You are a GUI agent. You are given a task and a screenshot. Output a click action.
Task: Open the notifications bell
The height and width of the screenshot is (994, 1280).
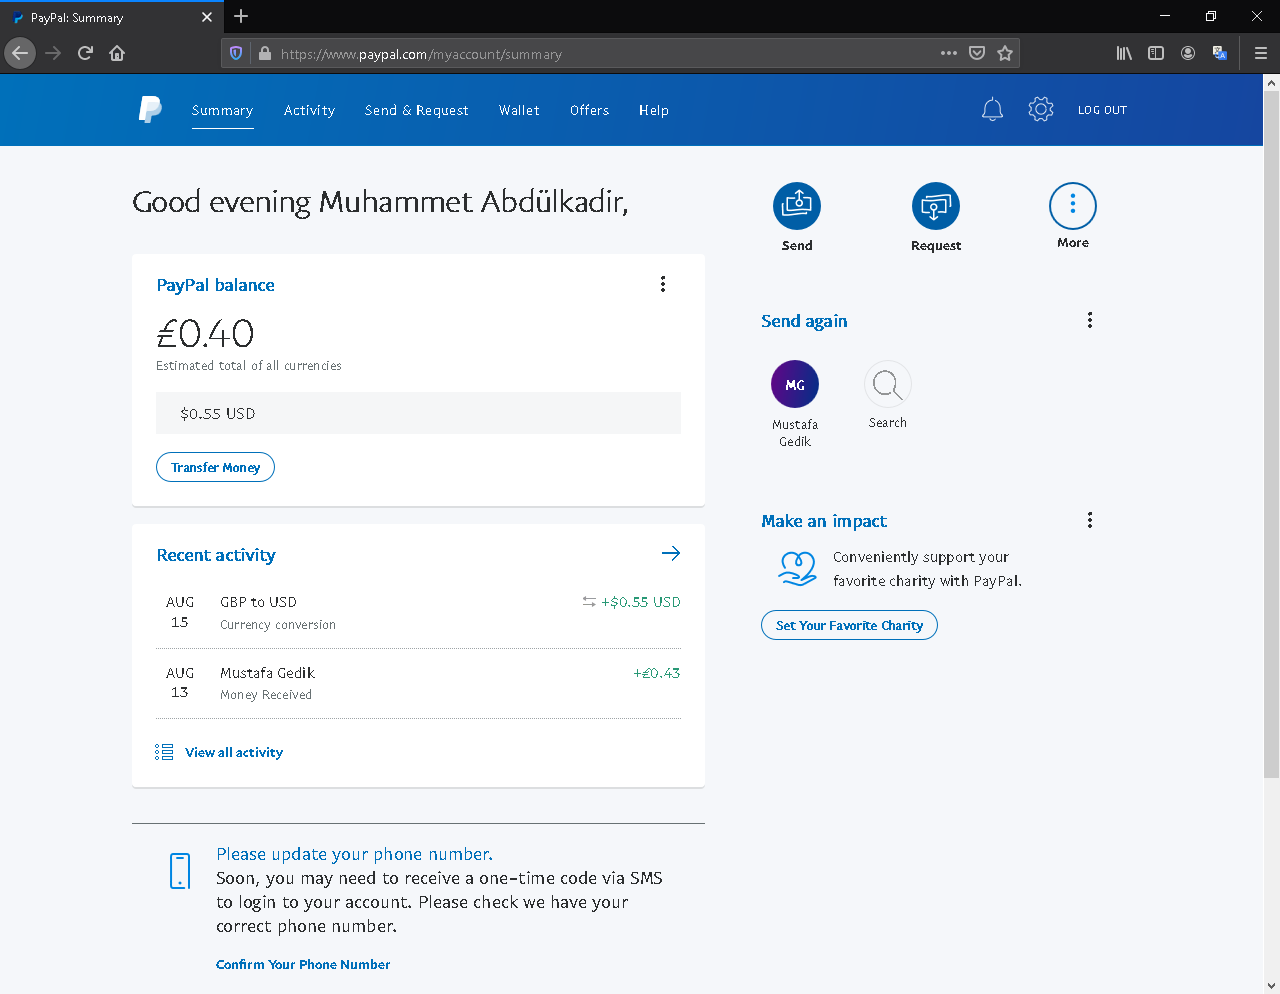(x=992, y=110)
